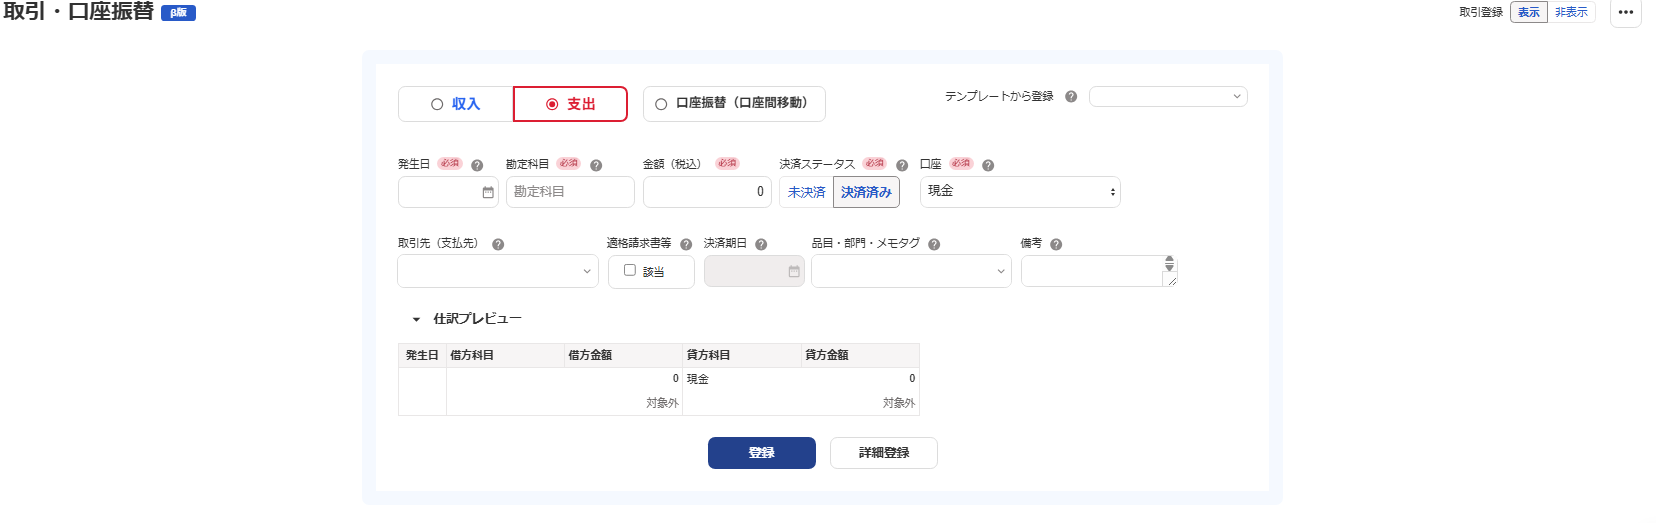Open the テンプレートから登録 dropdown

[x=1167, y=97]
